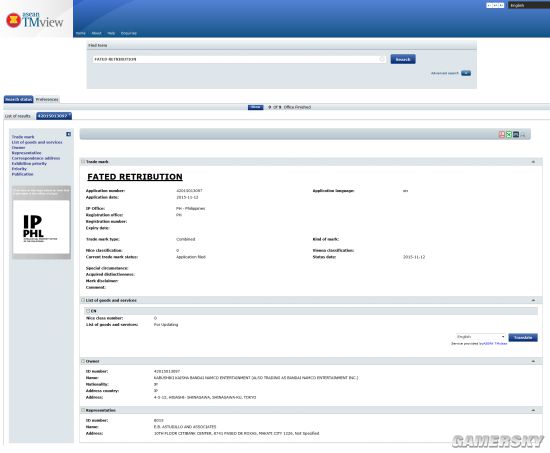Toggle the Trade mark section checkbox

[83, 162]
